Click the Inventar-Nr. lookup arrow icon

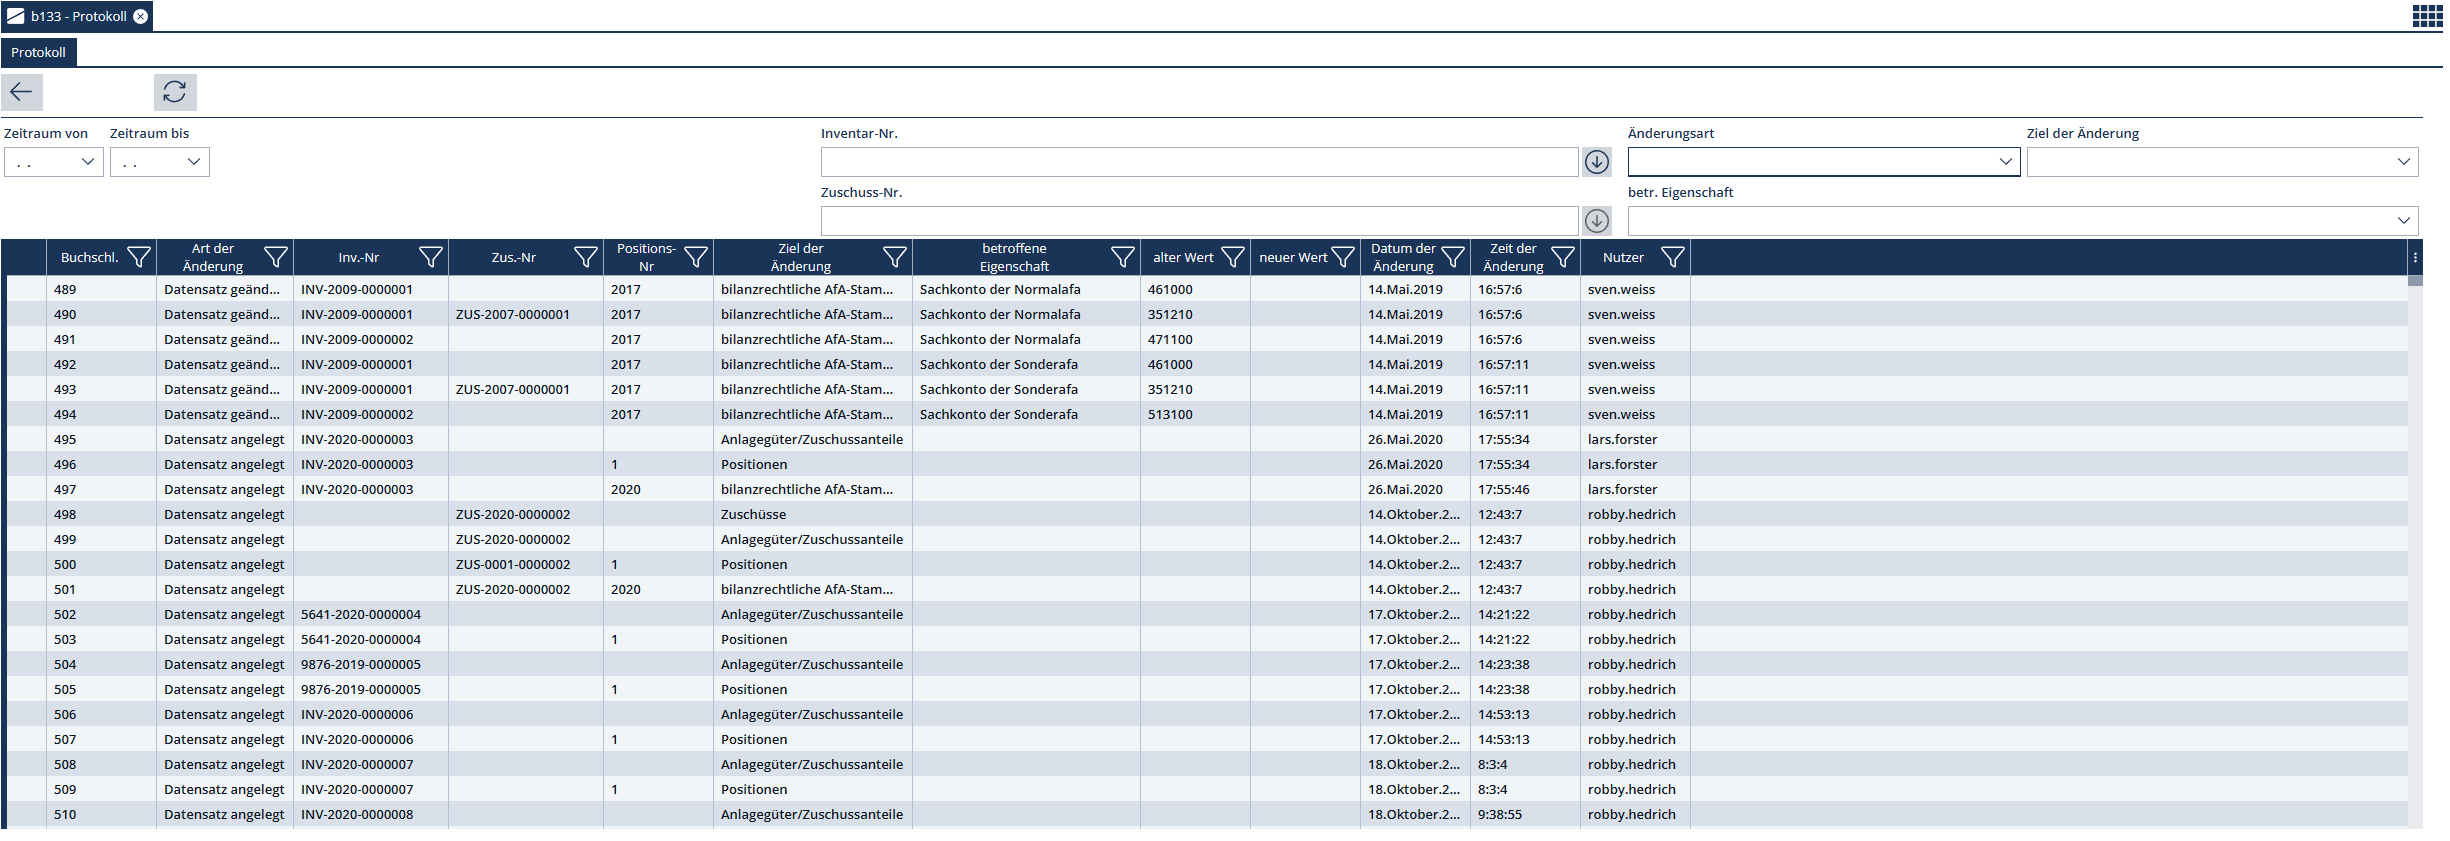[x=1597, y=162]
